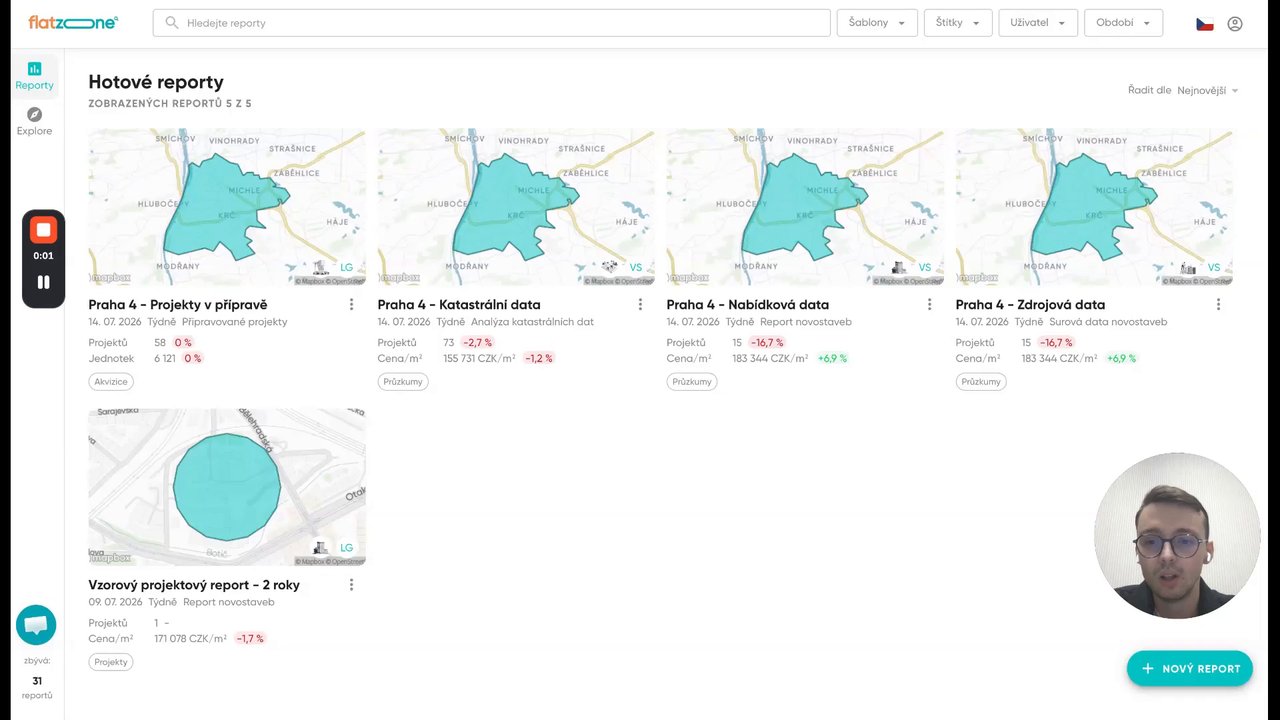
Task: Pause the screen recording
Action: [x=43, y=282]
